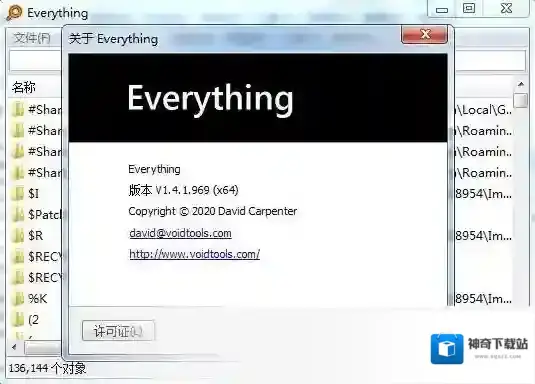Select the $Patch folder icon
This screenshot has height=384, width=535.
17,214
